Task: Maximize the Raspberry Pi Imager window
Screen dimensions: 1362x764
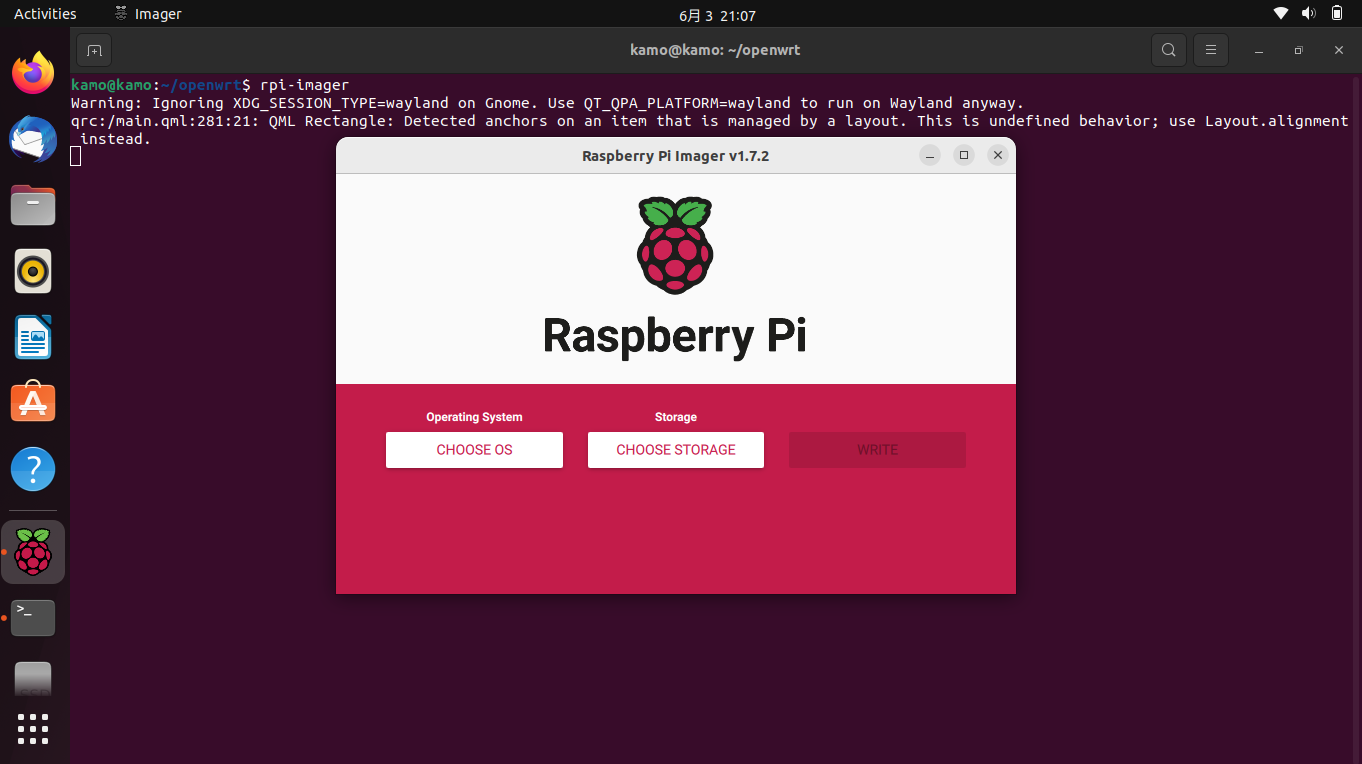Action: pyautogui.click(x=964, y=155)
